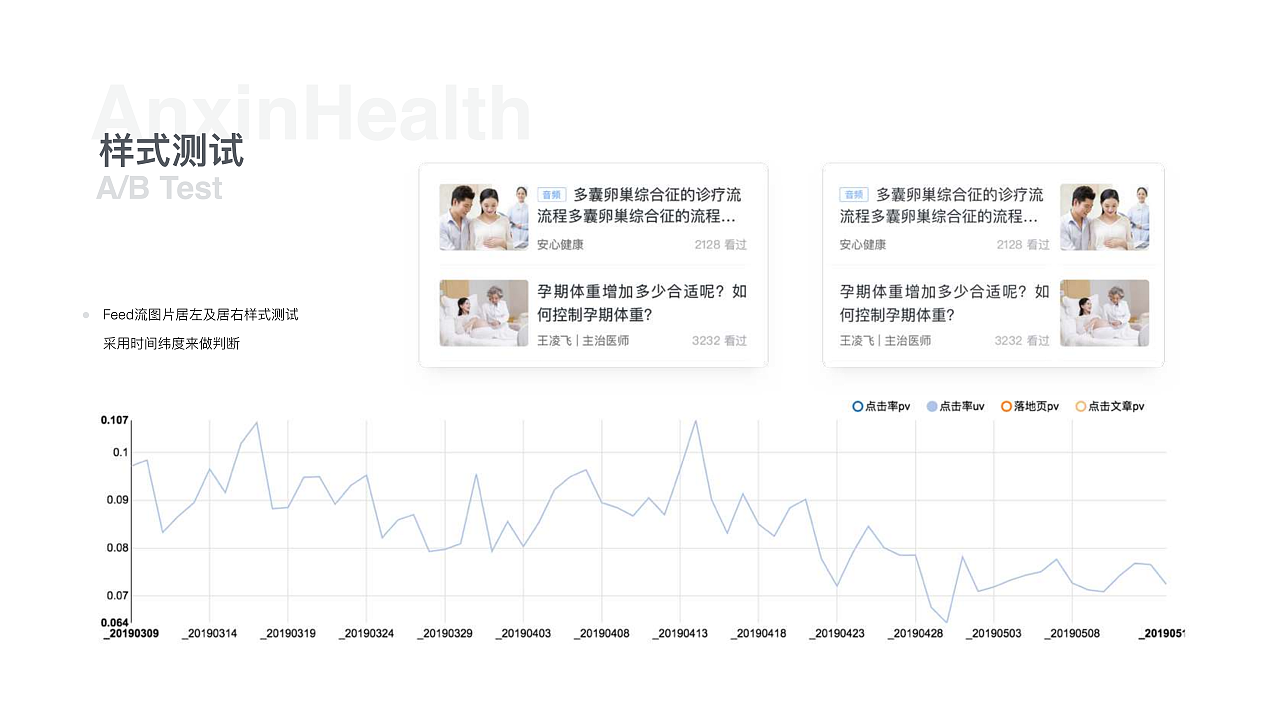Image resolution: width=1280 pixels, height=720 pixels.
Task: Click 王凌飞 | 主治医师 in the left card
Action: [583, 340]
